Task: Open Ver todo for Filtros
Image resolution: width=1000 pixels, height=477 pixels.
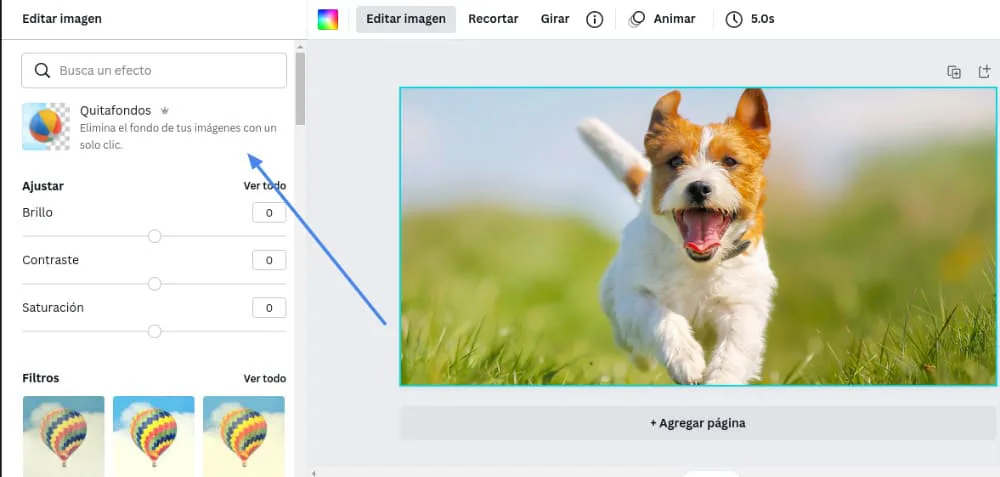Action: pos(265,379)
